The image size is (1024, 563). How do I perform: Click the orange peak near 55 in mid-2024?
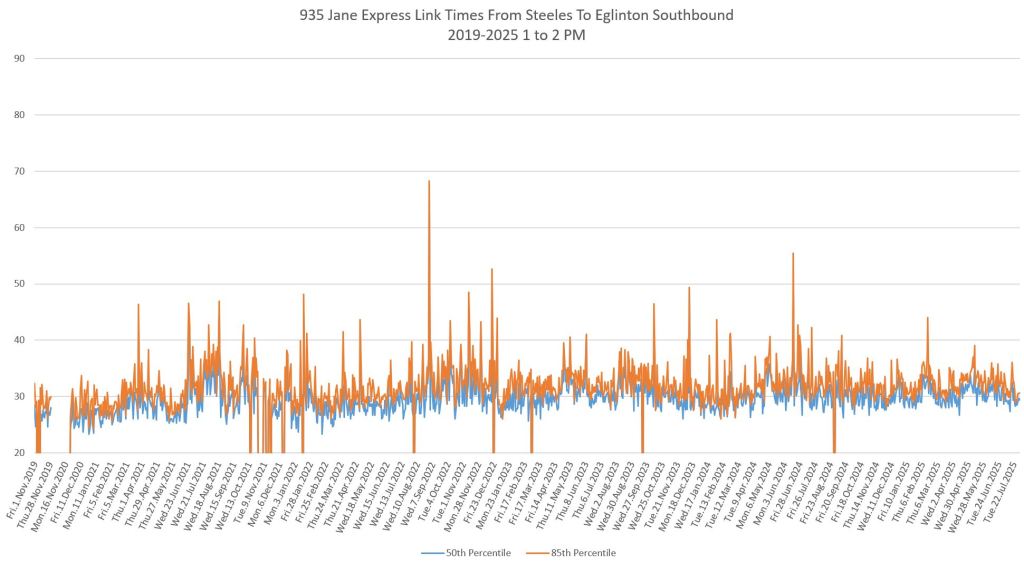(793, 254)
